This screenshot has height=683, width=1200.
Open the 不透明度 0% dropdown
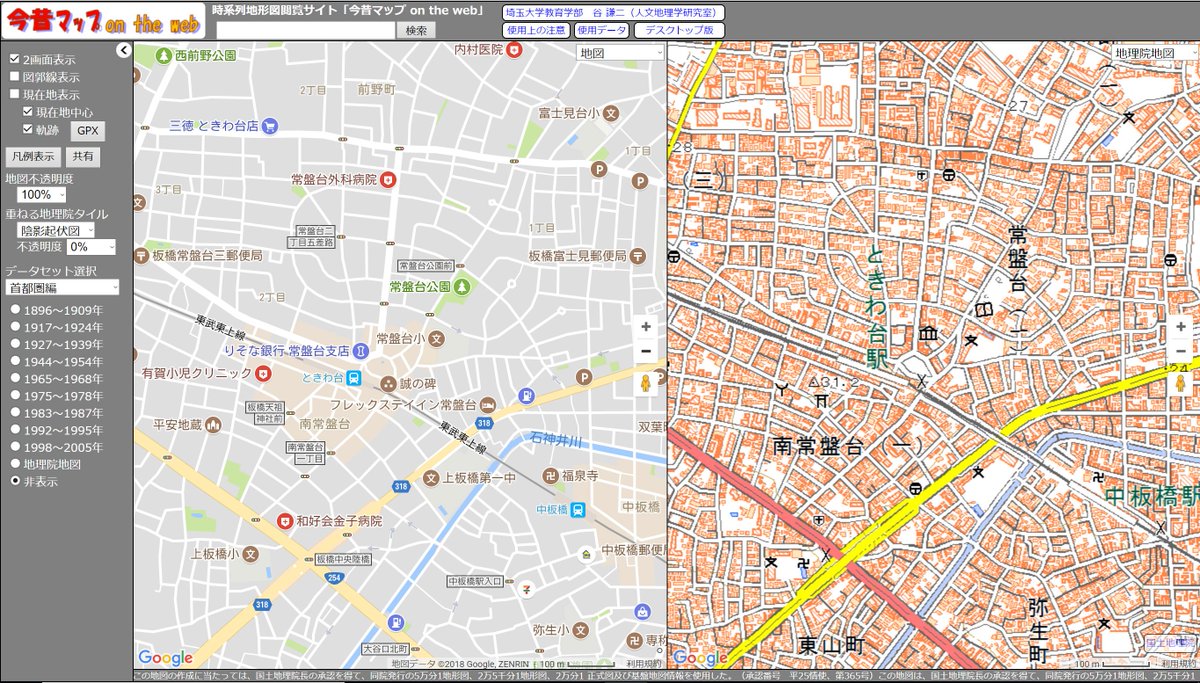92,247
